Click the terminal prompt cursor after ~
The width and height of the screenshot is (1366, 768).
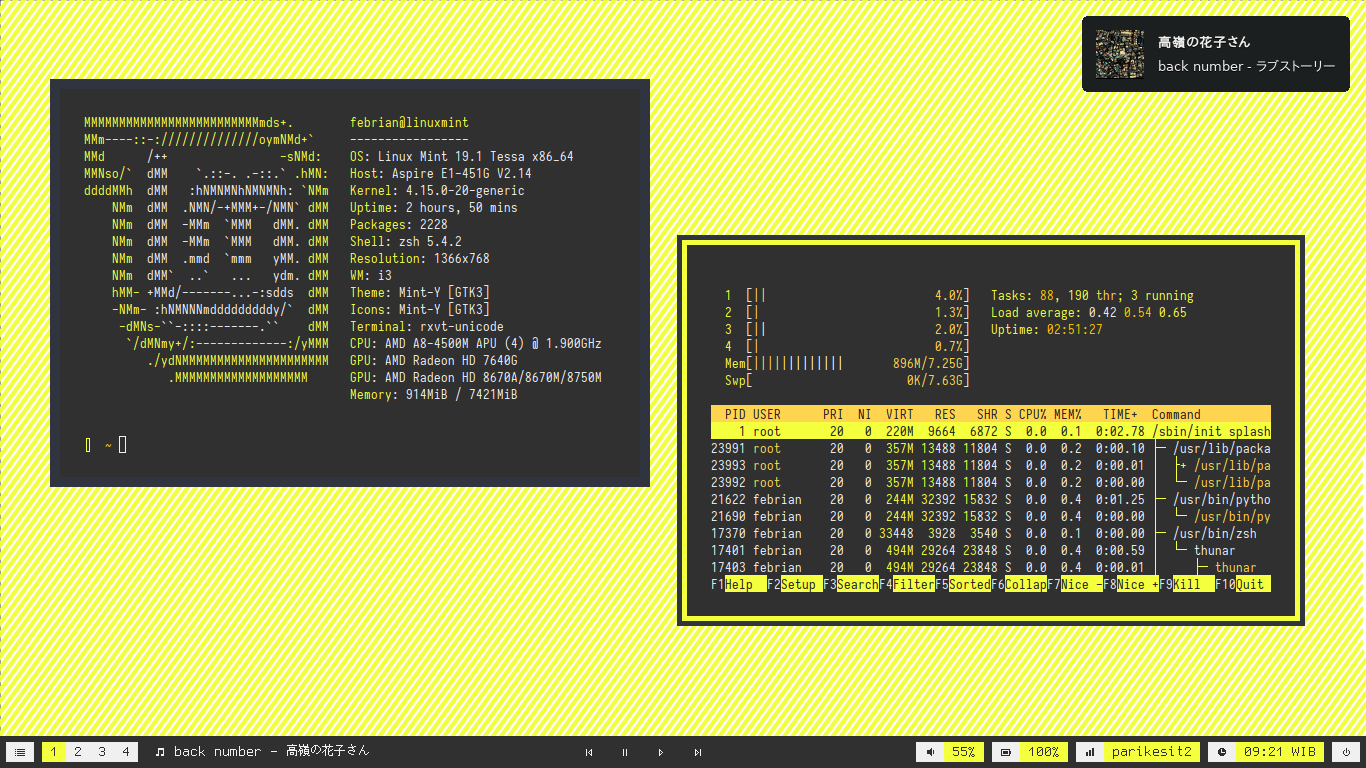pos(123,444)
